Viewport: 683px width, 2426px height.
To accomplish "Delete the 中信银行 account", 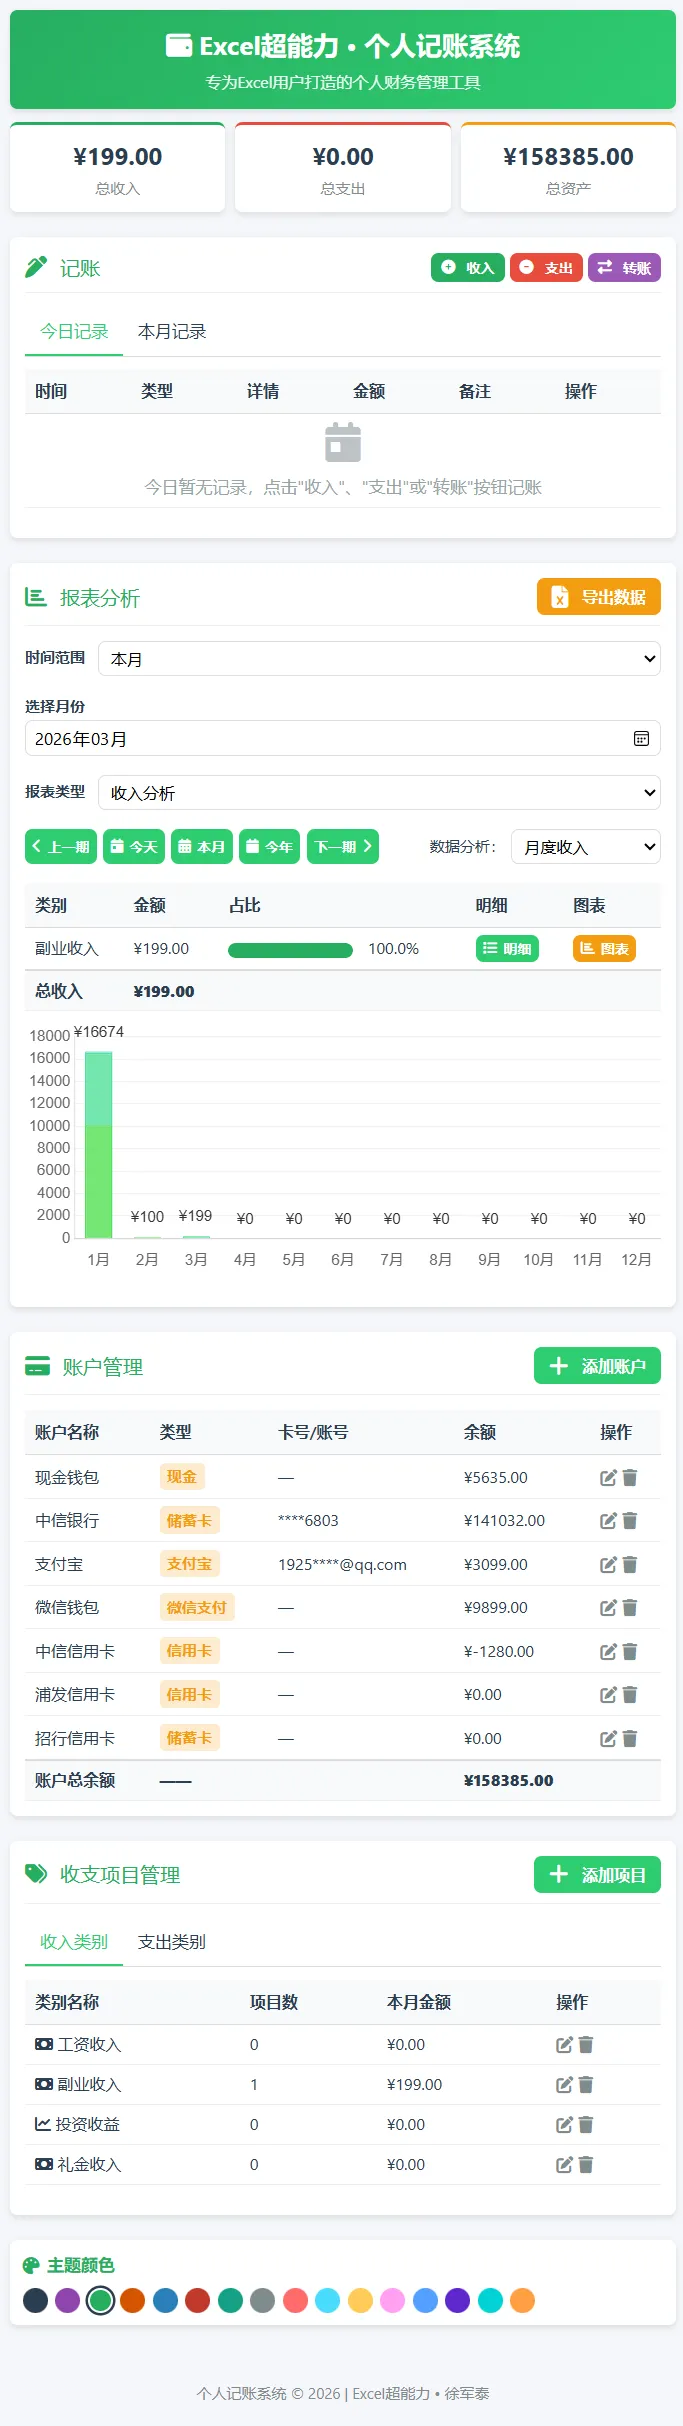I will [630, 1521].
